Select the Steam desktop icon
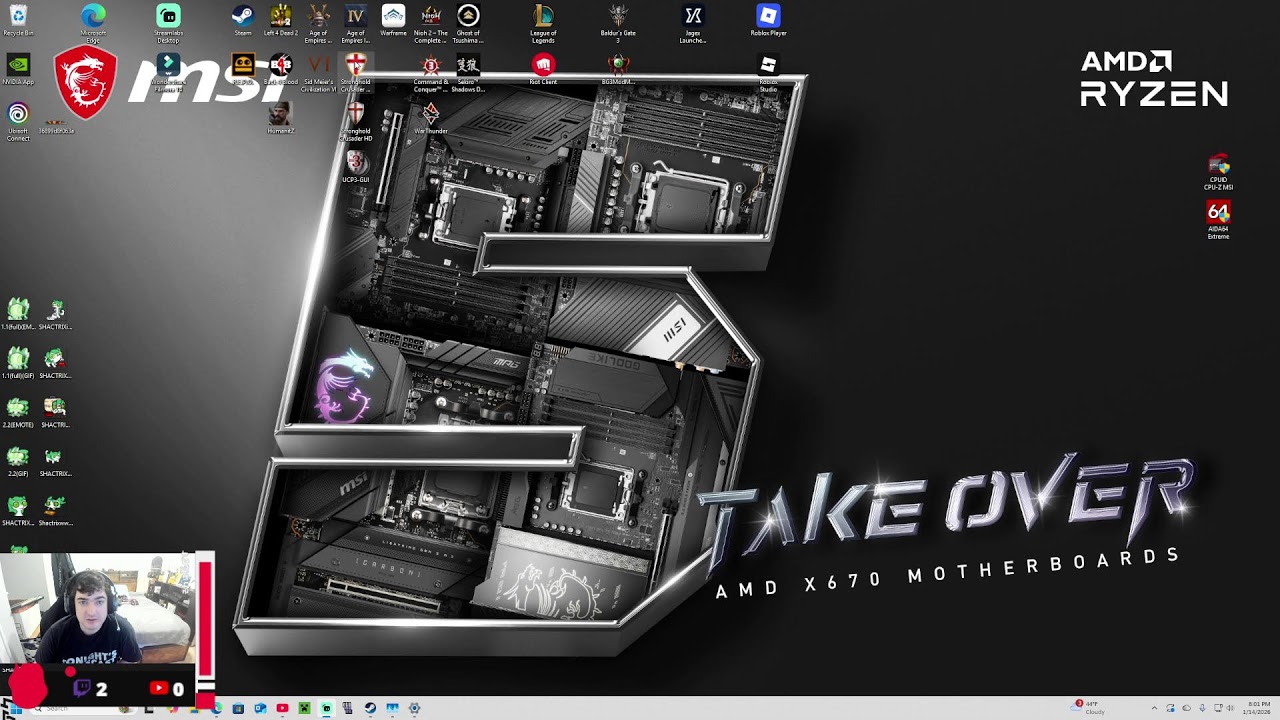The image size is (1280, 720). pyautogui.click(x=243, y=21)
